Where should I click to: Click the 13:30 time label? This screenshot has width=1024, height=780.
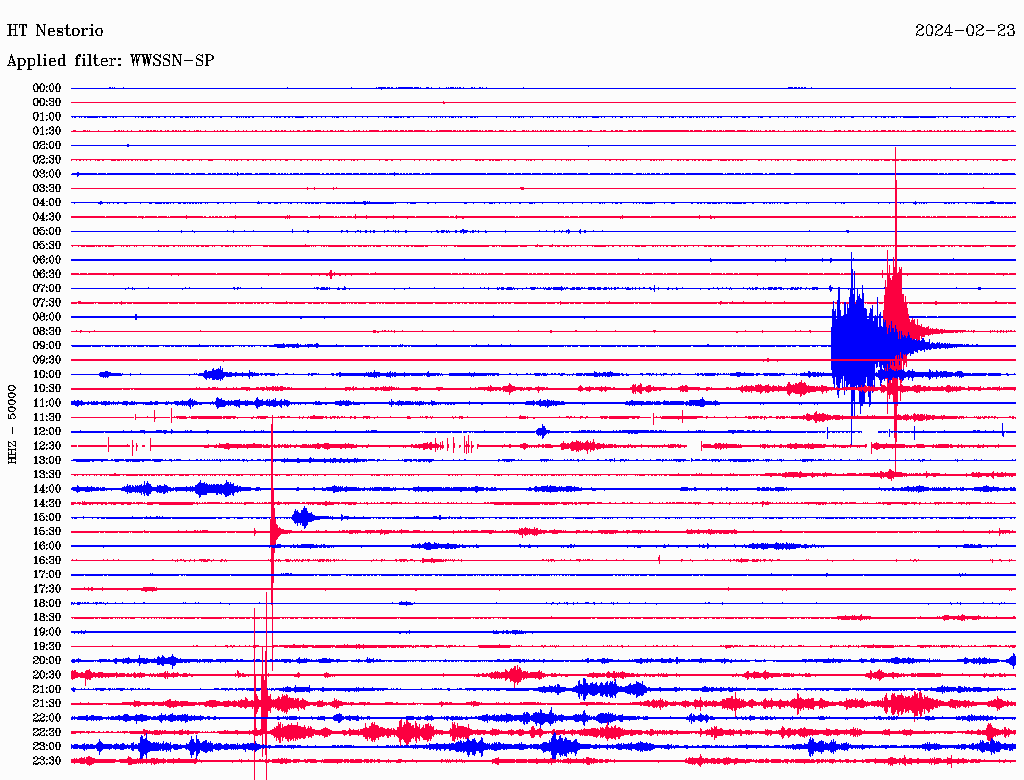point(47,475)
